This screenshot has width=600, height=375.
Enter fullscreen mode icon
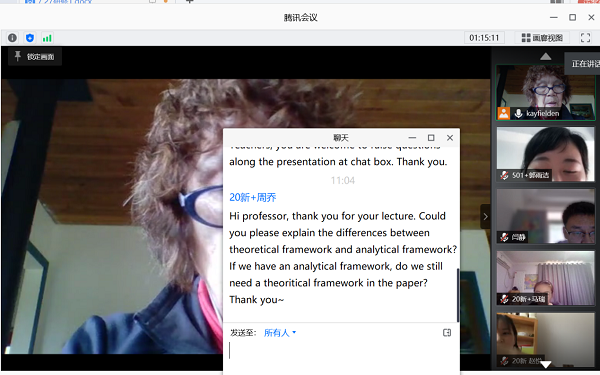pos(585,38)
